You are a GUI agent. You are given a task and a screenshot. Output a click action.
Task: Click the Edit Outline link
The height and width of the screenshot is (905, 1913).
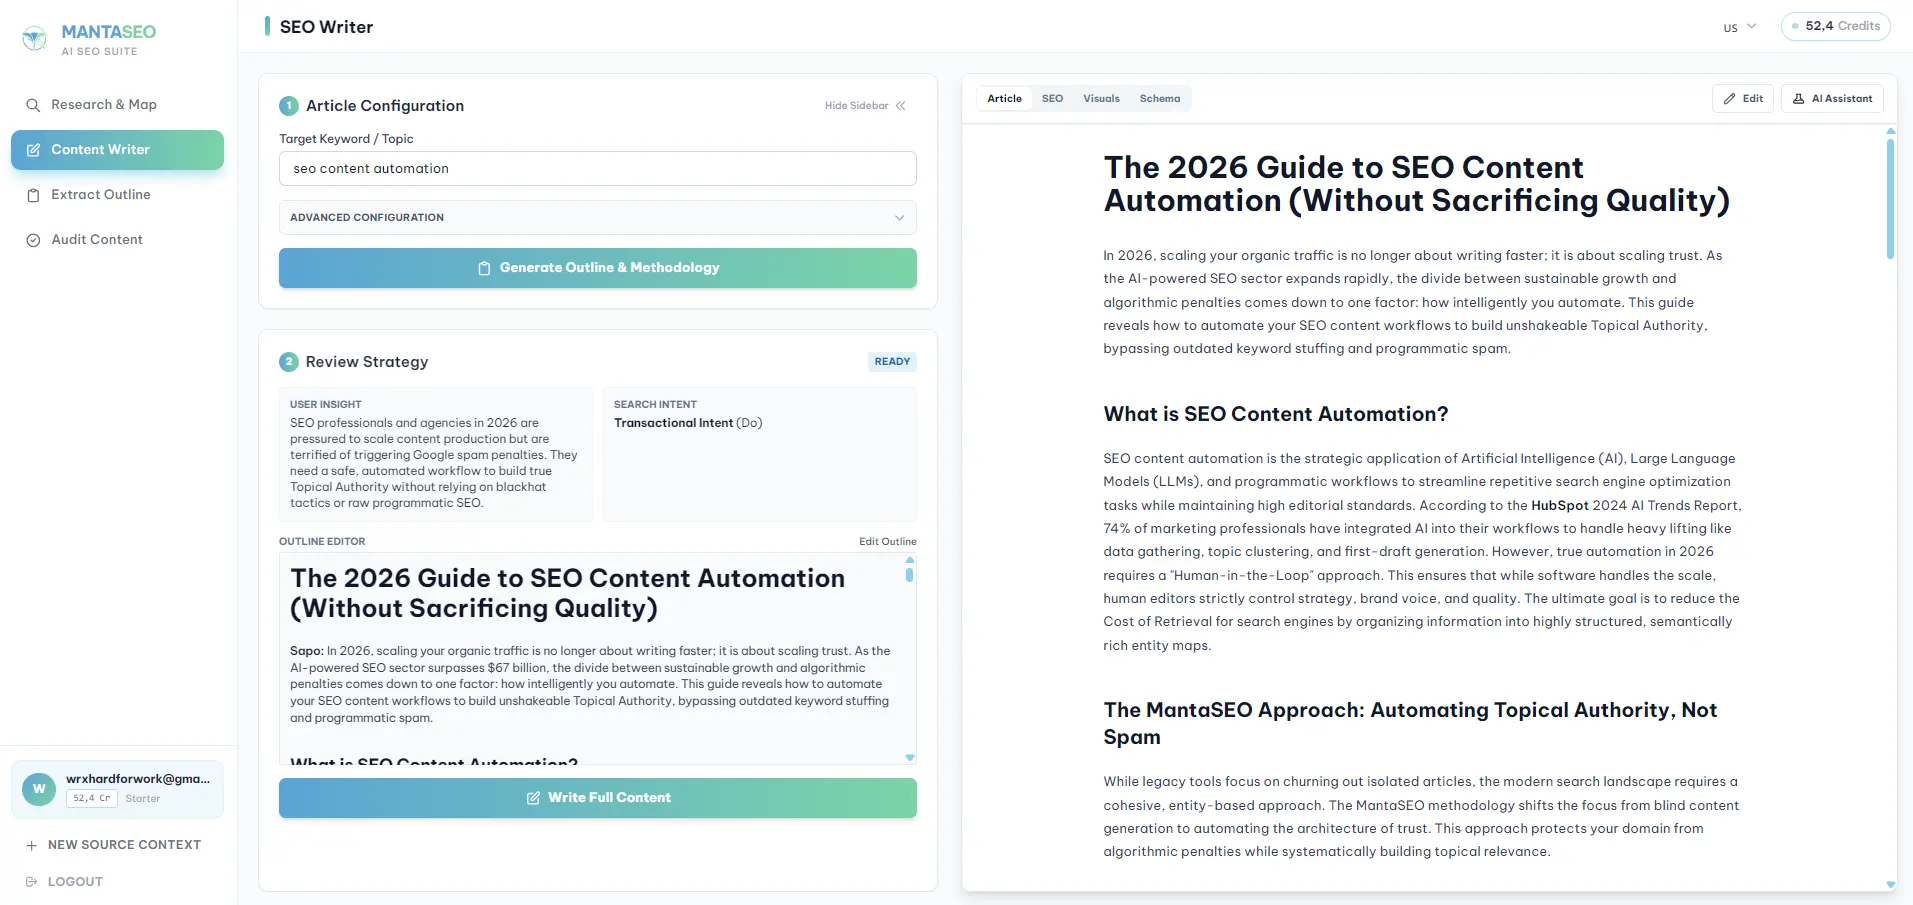[886, 541]
